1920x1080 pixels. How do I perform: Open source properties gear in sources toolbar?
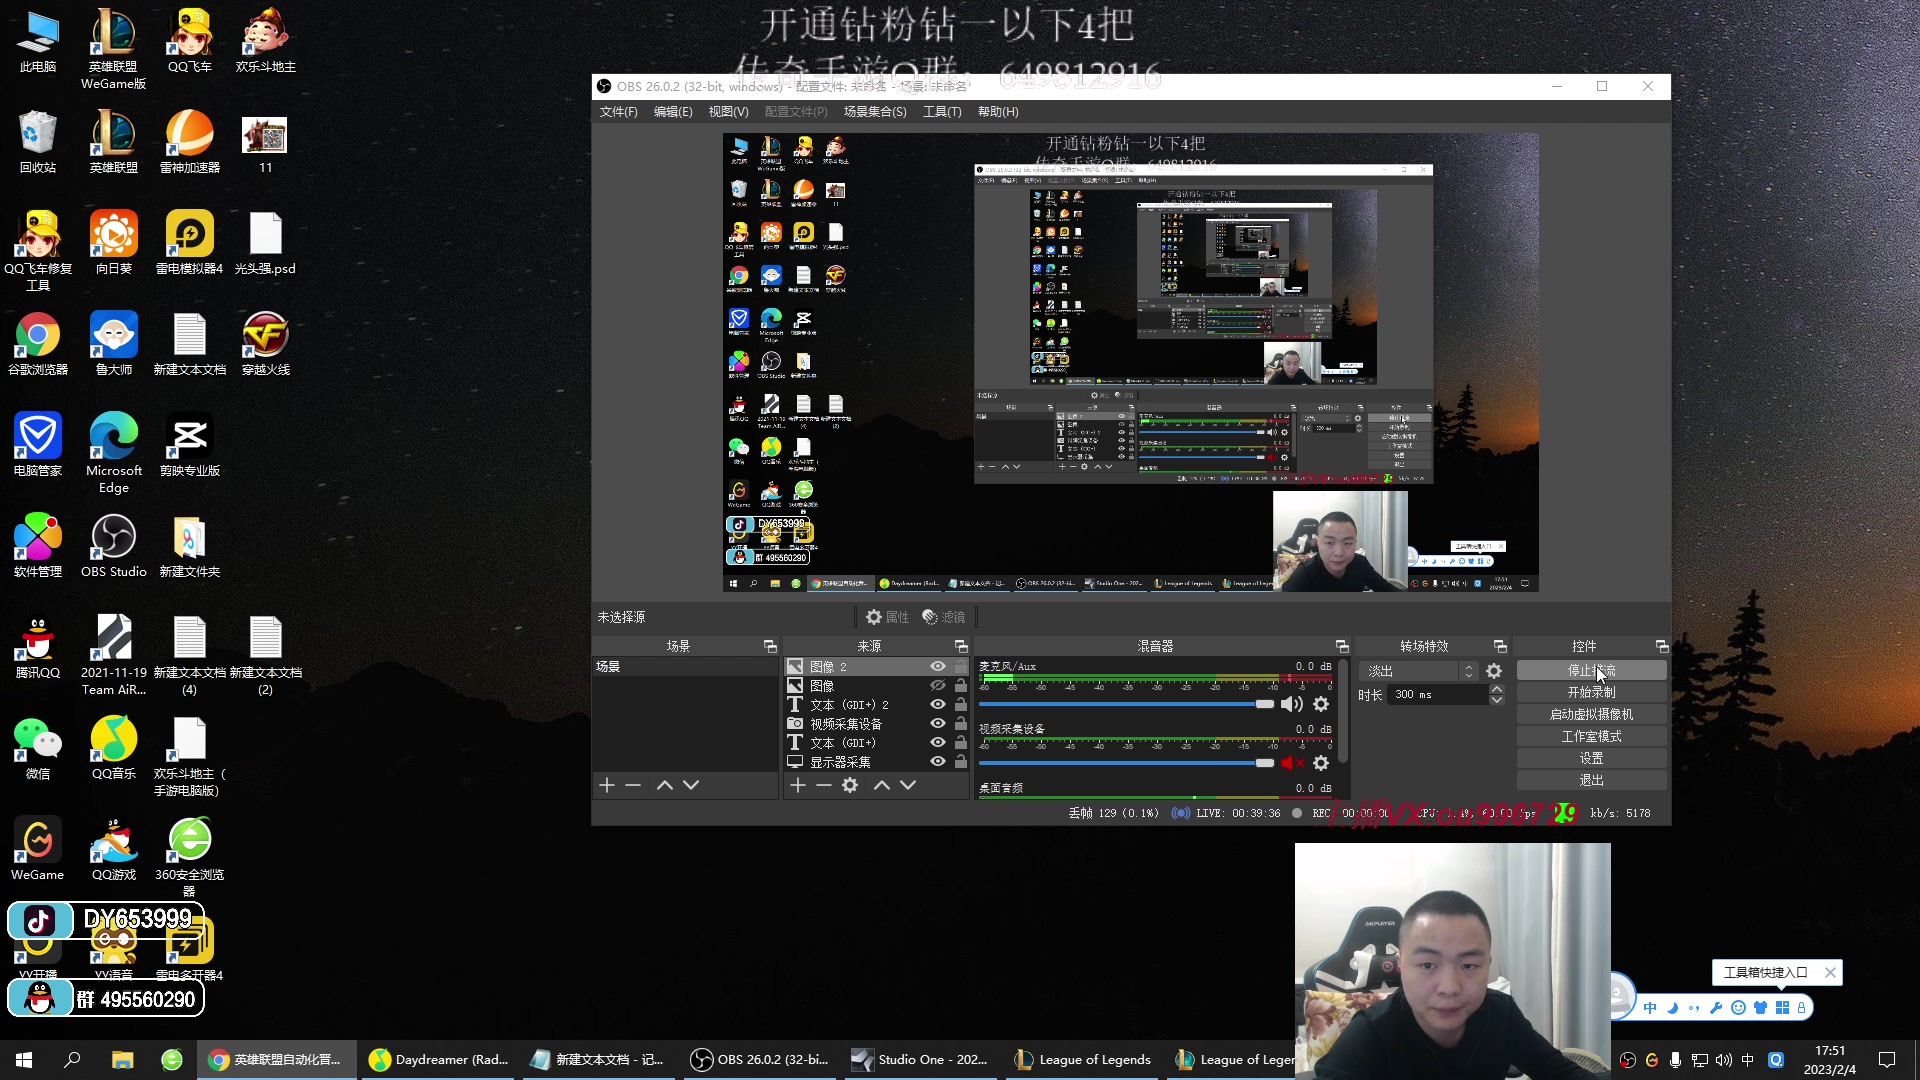coord(850,785)
